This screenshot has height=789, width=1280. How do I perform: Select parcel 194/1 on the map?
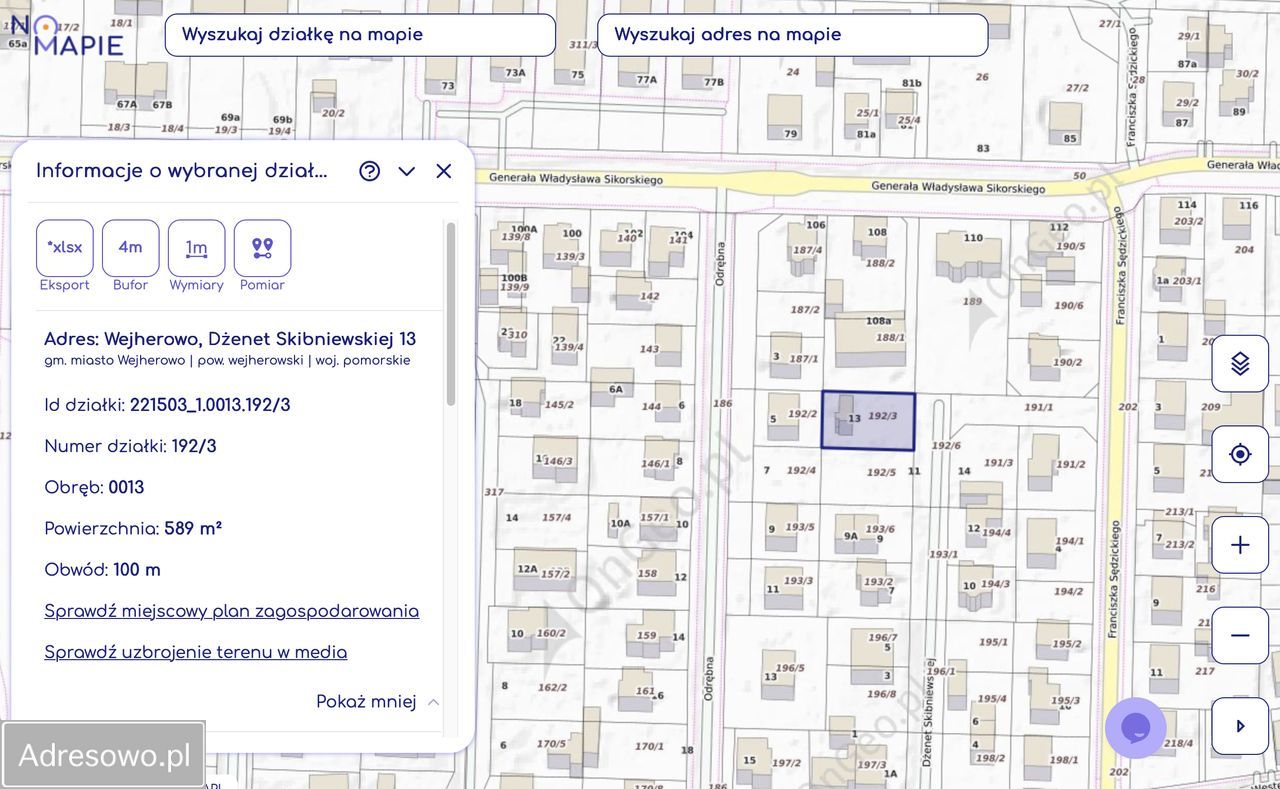(x=1069, y=541)
